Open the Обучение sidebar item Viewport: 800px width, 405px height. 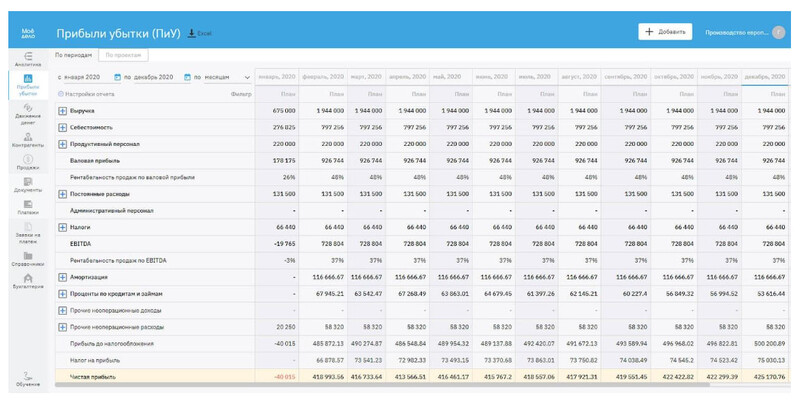[x=28, y=379]
